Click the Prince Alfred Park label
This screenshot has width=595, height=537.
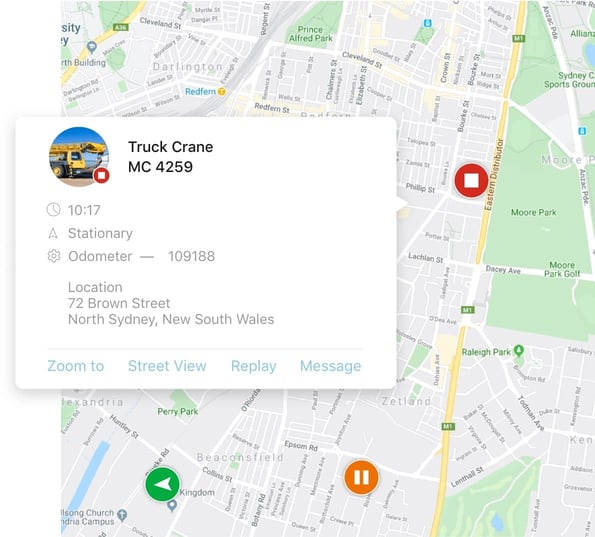(x=310, y=34)
